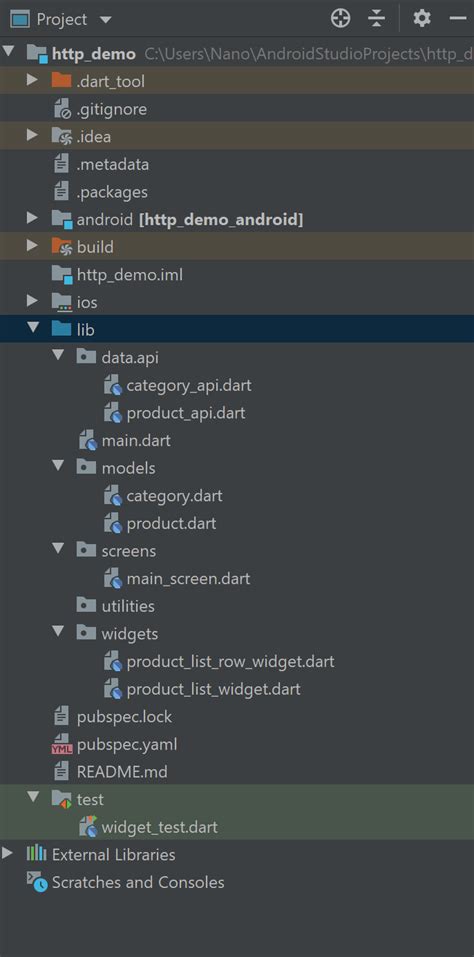Select Scratches and Consoles label
Screen dimensions: 474x957
point(138,882)
